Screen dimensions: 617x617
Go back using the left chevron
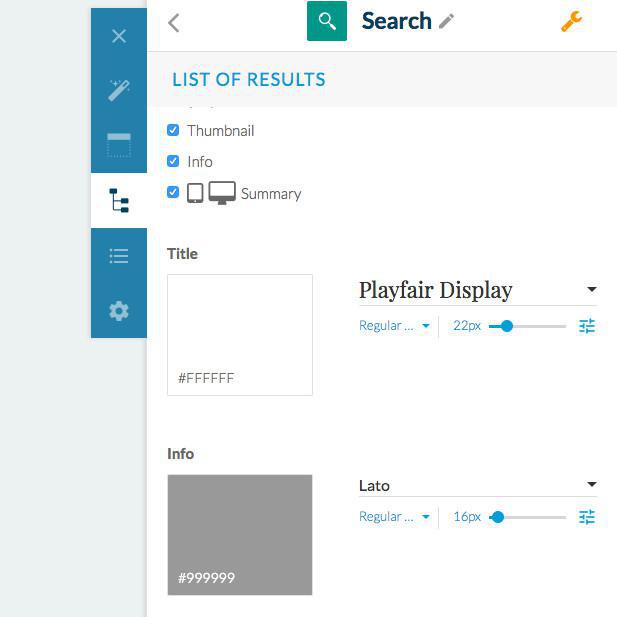pyautogui.click(x=174, y=22)
